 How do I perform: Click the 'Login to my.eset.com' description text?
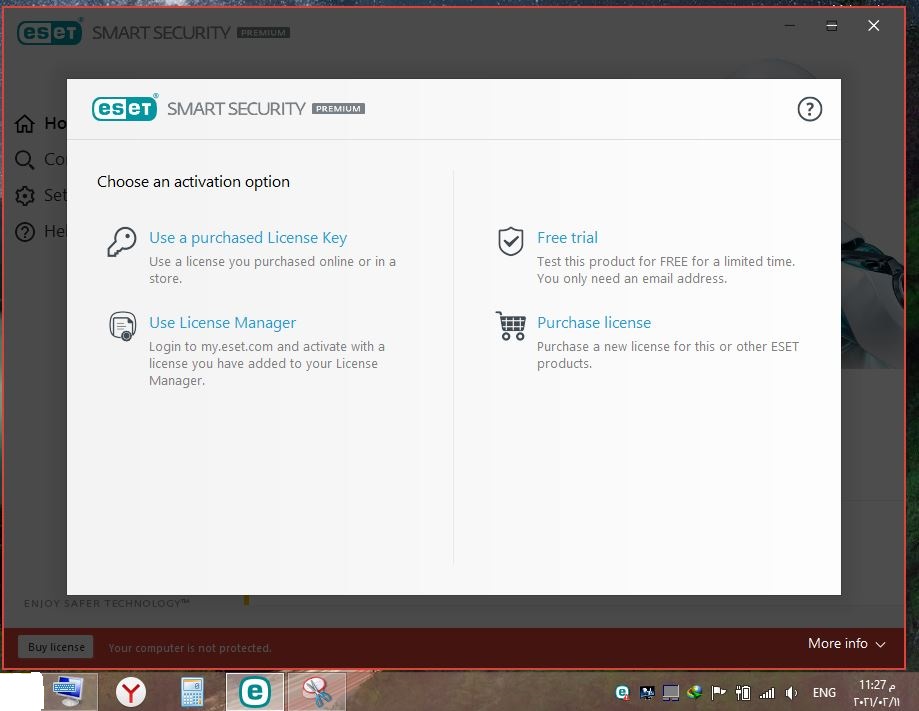267,363
